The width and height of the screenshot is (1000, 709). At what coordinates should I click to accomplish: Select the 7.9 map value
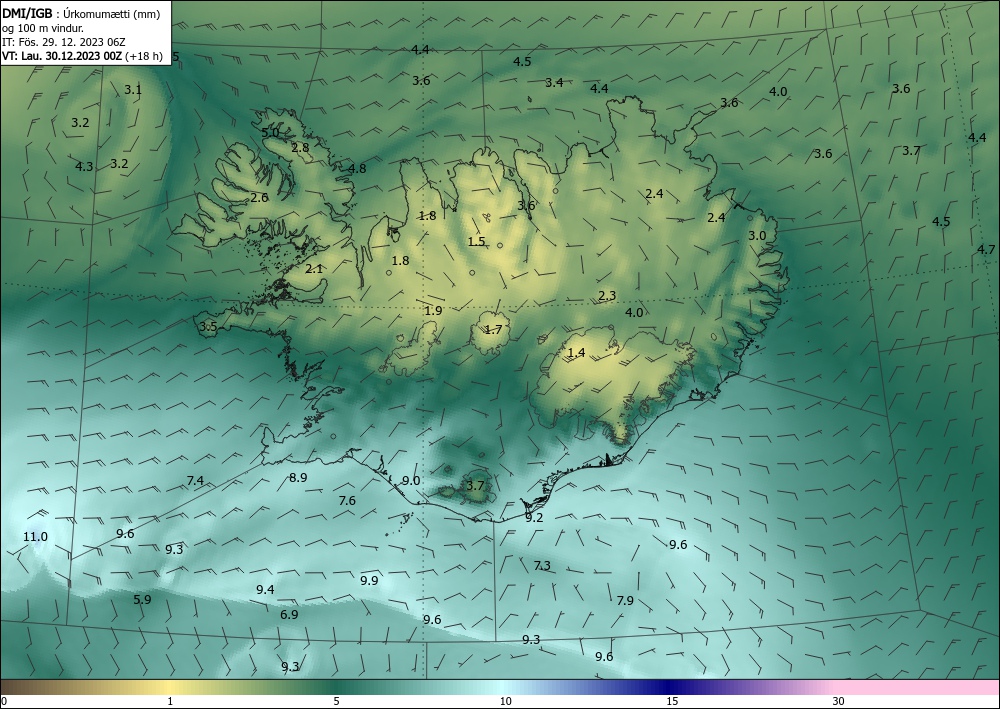coord(625,601)
